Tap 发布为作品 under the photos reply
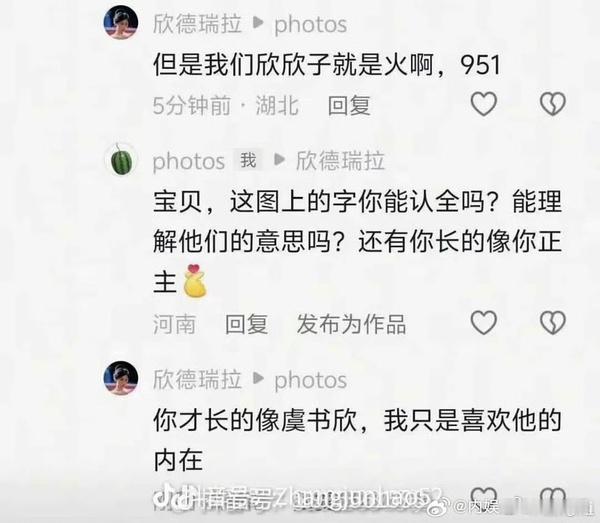The height and width of the screenshot is (523, 600). 351,324
